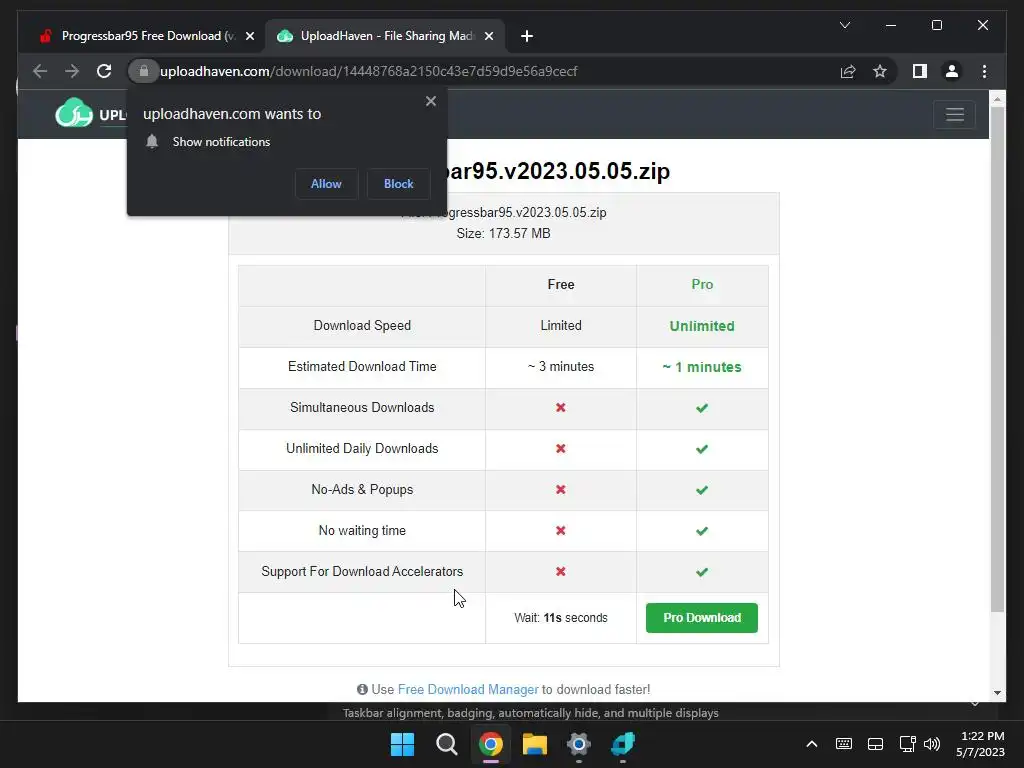The height and width of the screenshot is (768, 1024).
Task: Click the Free column header
Action: (561, 285)
